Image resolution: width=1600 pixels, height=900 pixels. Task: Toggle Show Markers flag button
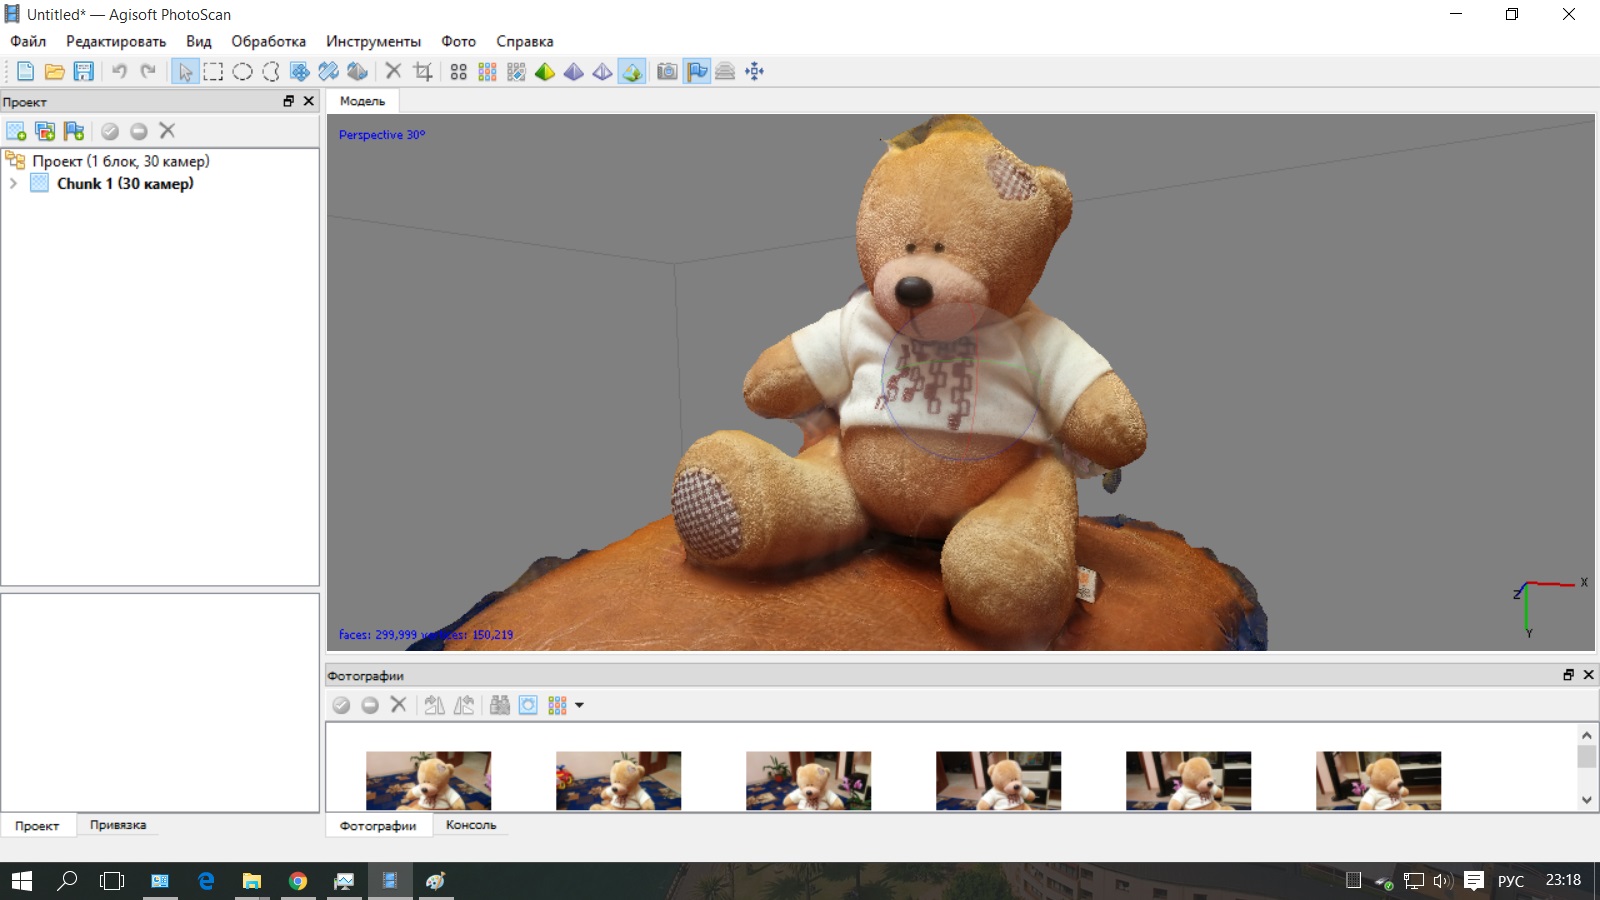697,71
